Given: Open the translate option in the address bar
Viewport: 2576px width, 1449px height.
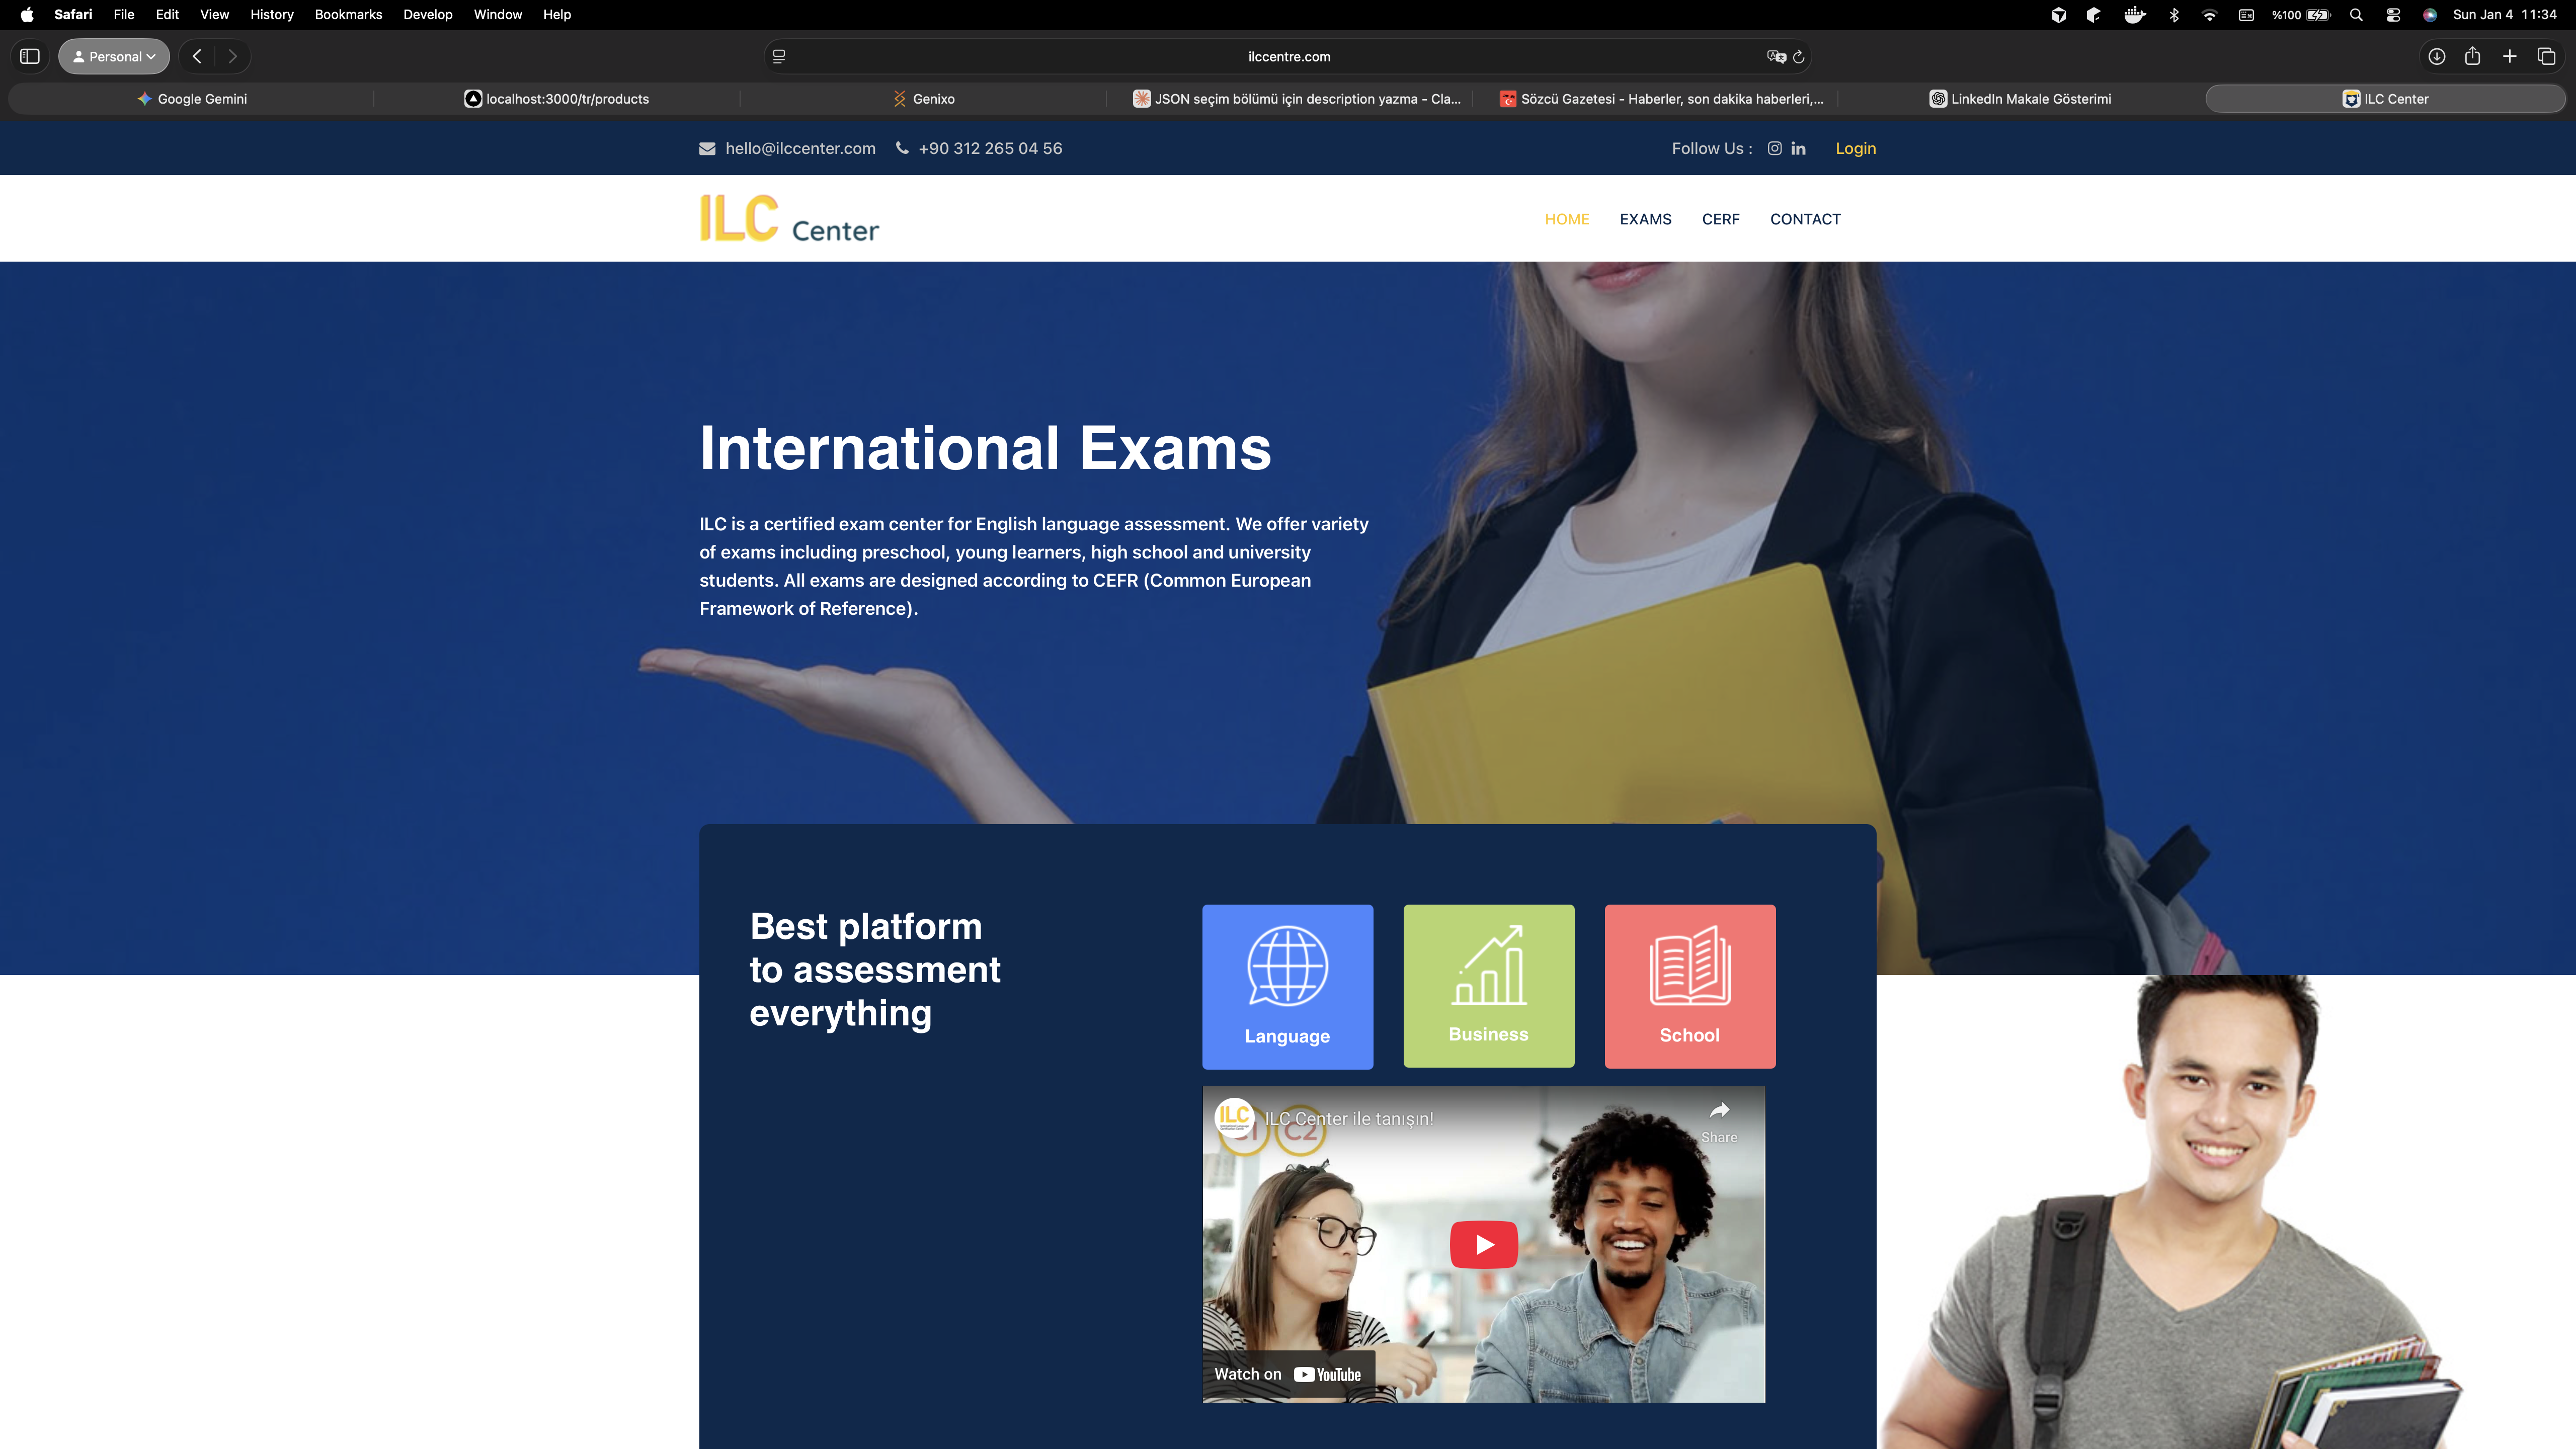Looking at the screenshot, I should click(x=1776, y=56).
